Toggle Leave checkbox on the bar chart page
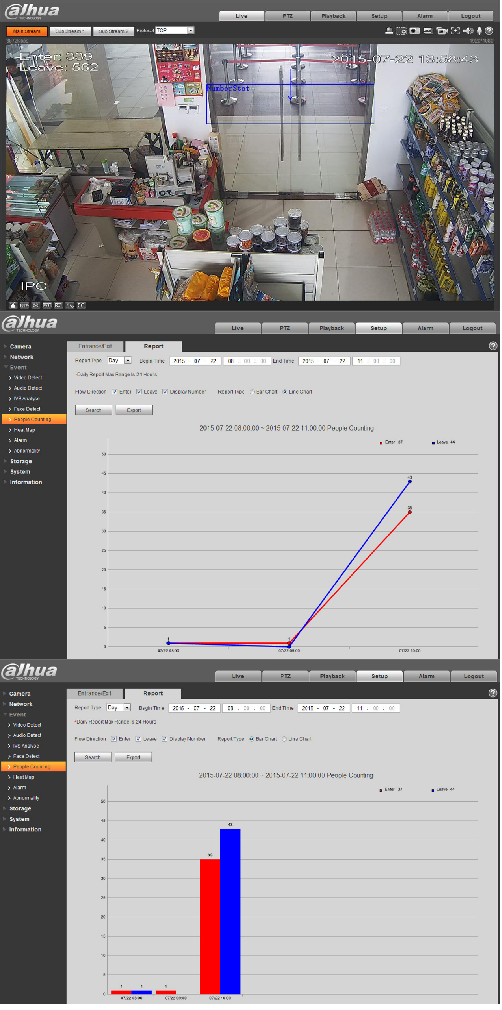502x1010 pixels. click(x=138, y=738)
